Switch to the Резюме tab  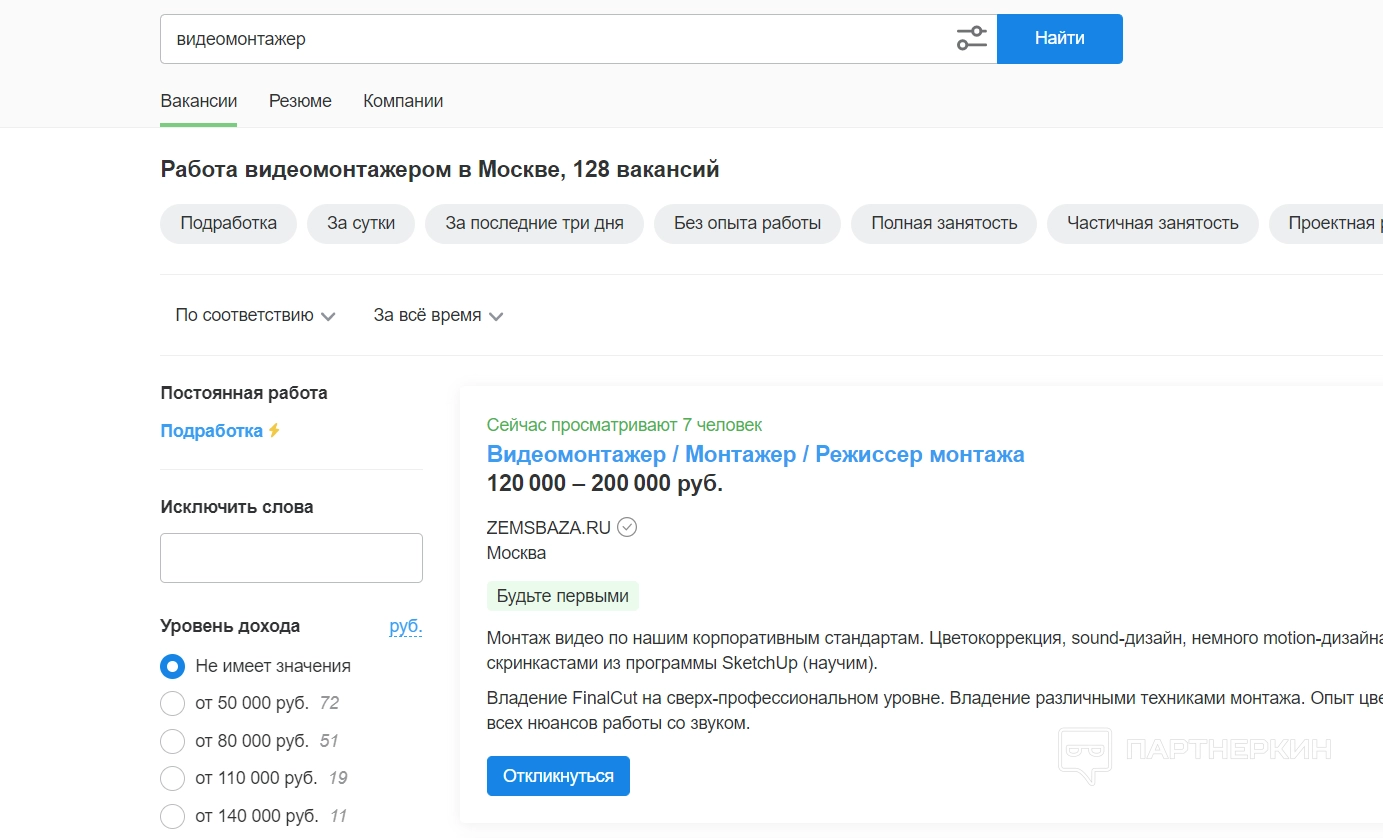pyautogui.click(x=300, y=101)
